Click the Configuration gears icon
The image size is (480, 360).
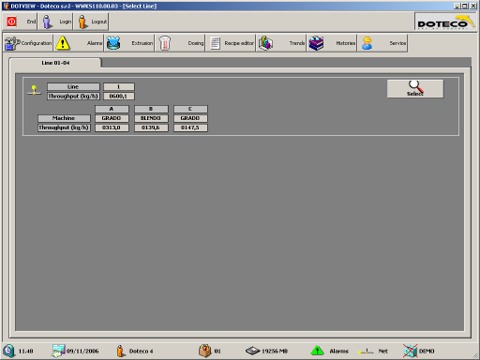click(x=12, y=43)
